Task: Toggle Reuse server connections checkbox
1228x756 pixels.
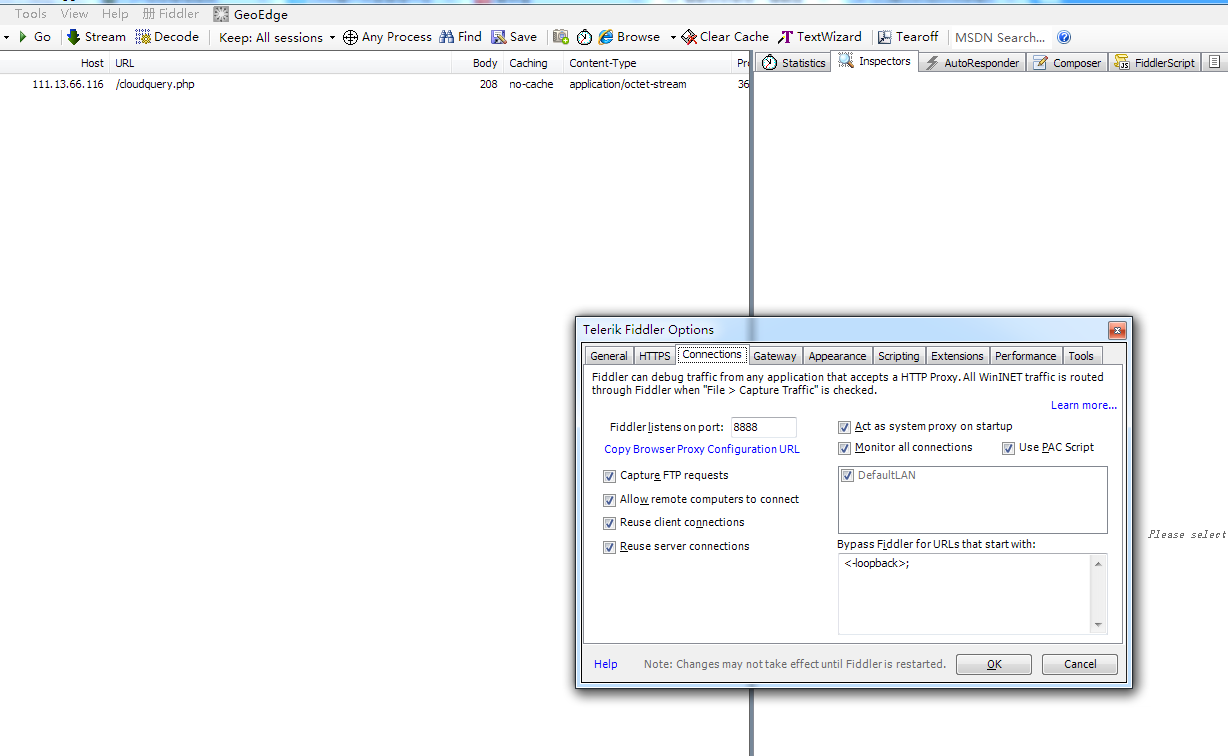Action: pos(610,547)
